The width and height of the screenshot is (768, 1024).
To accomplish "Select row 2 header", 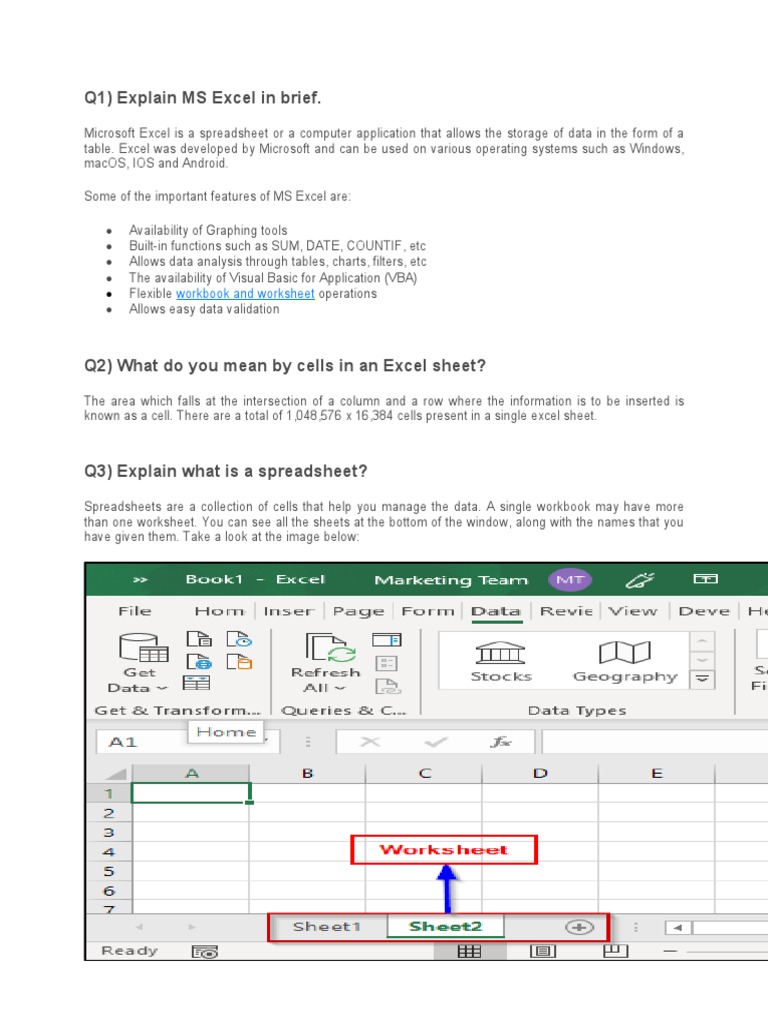I will pos(109,813).
